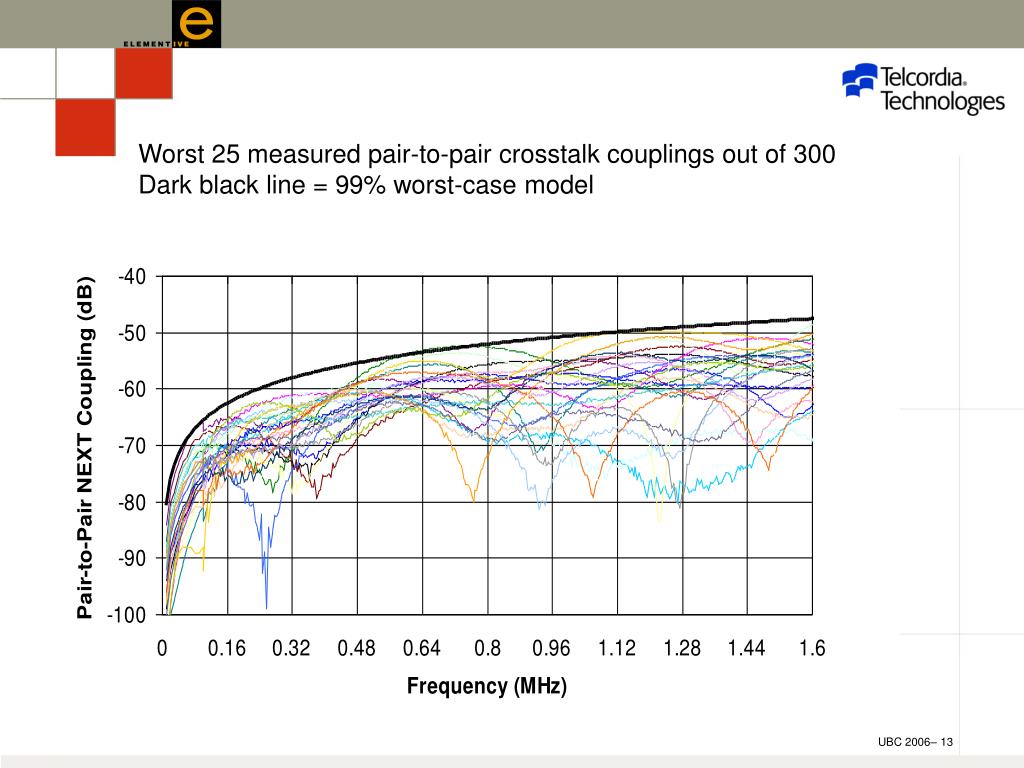Click the '-100' y-axis value
The width and height of the screenshot is (1024, 768).
point(127,615)
